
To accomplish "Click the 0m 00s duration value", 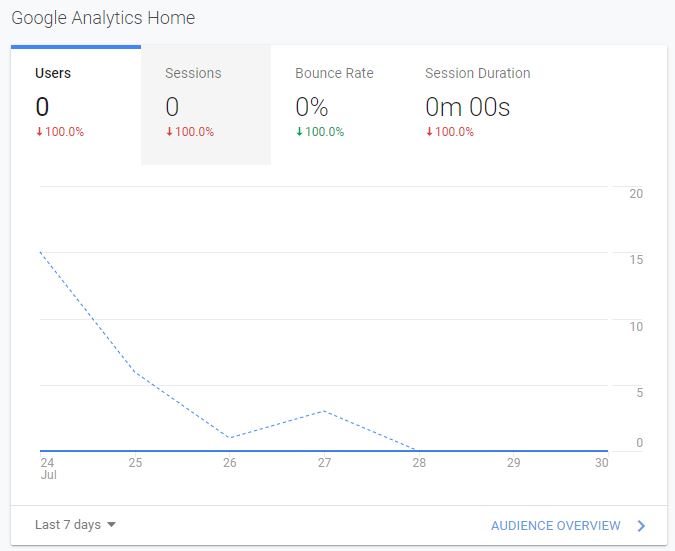I will click(x=468, y=107).
